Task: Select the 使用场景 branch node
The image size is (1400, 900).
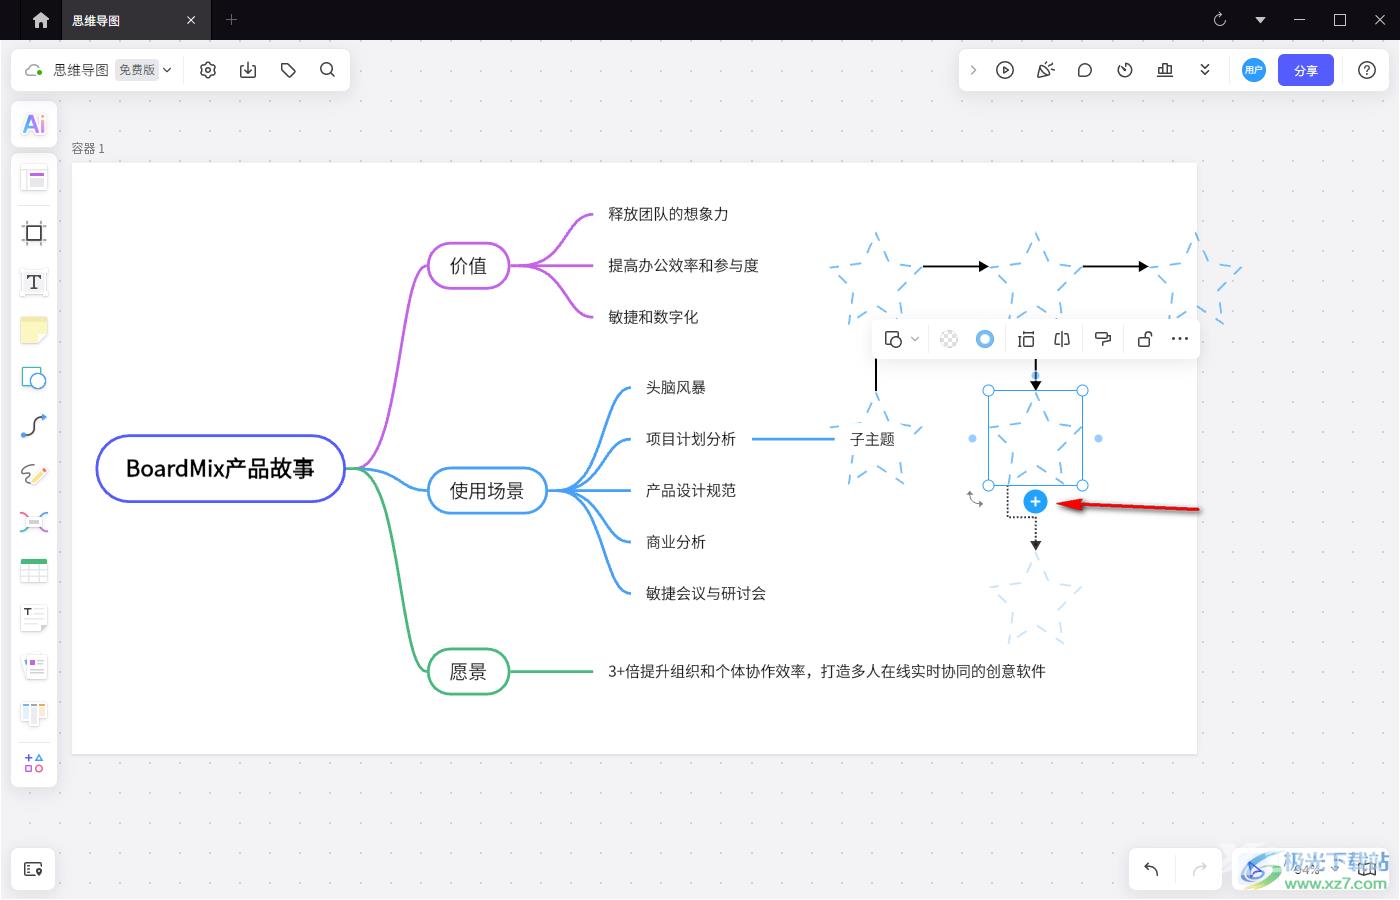Action: [x=487, y=491]
